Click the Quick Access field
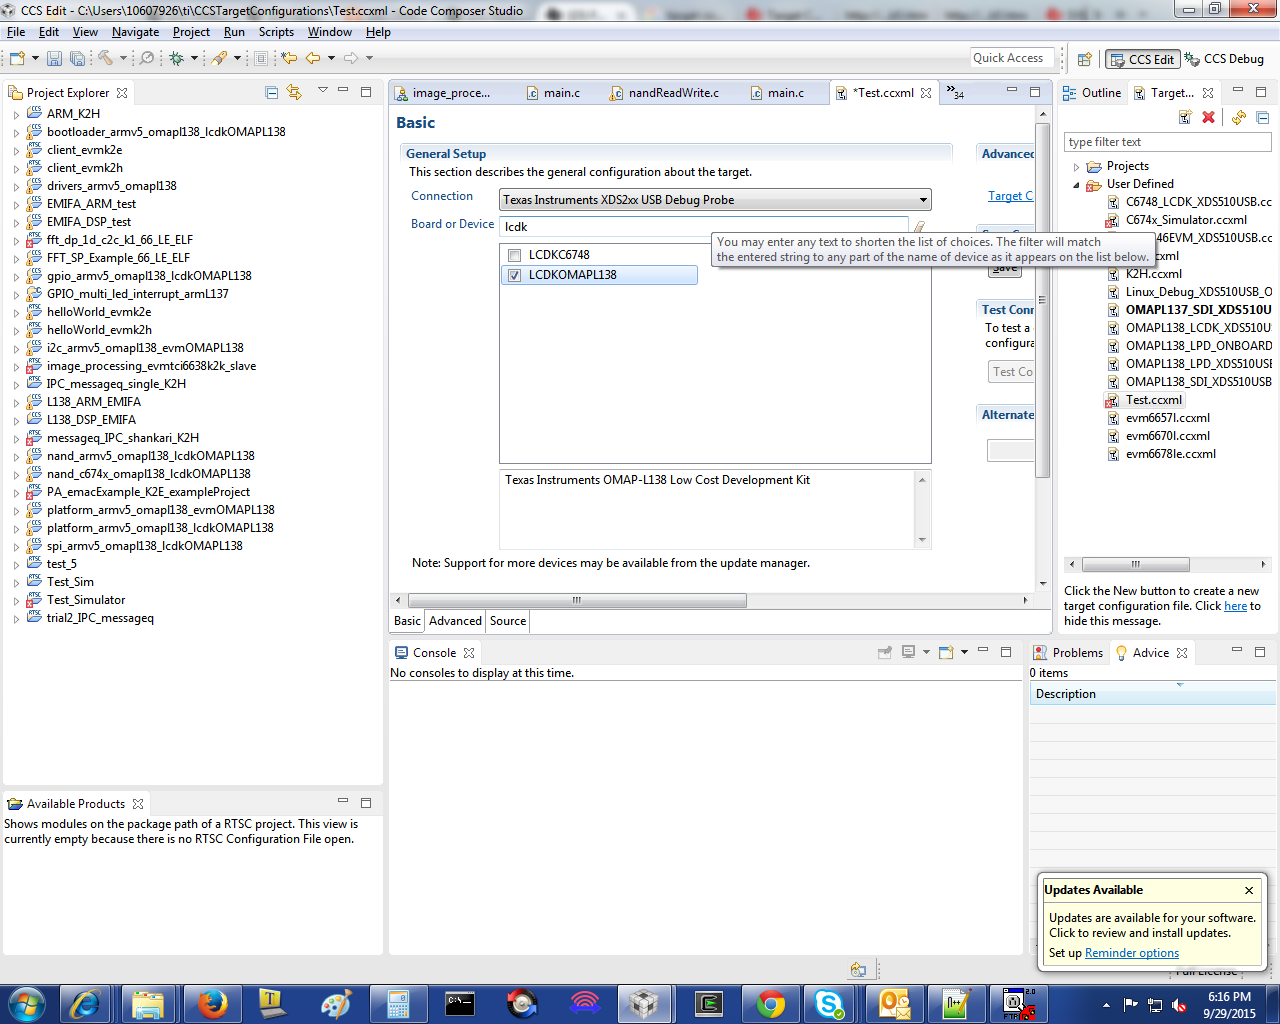 1012,58
